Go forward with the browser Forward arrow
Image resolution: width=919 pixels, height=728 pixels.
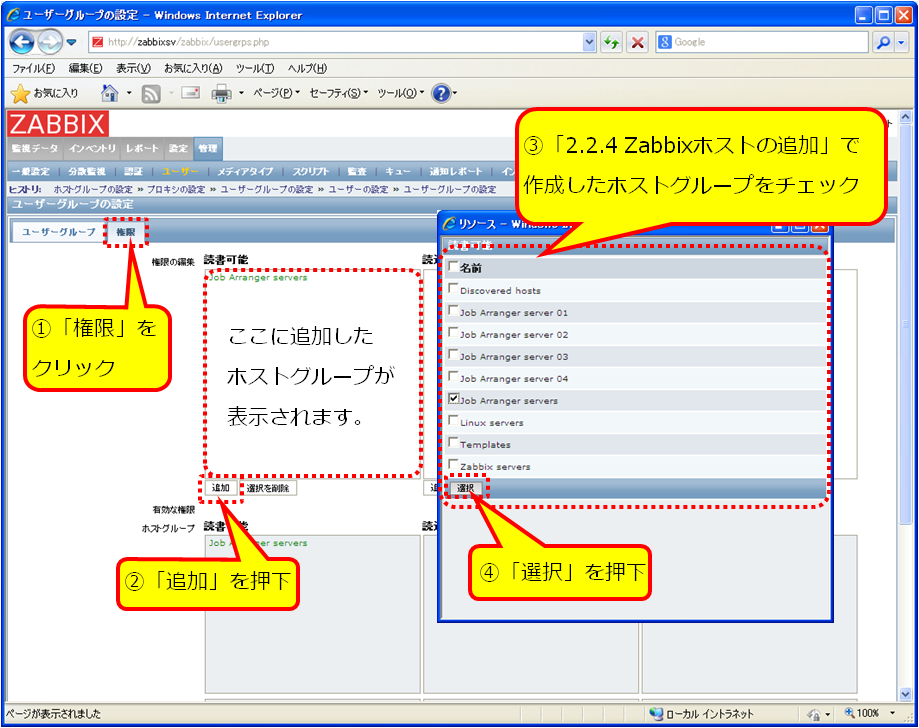point(49,42)
